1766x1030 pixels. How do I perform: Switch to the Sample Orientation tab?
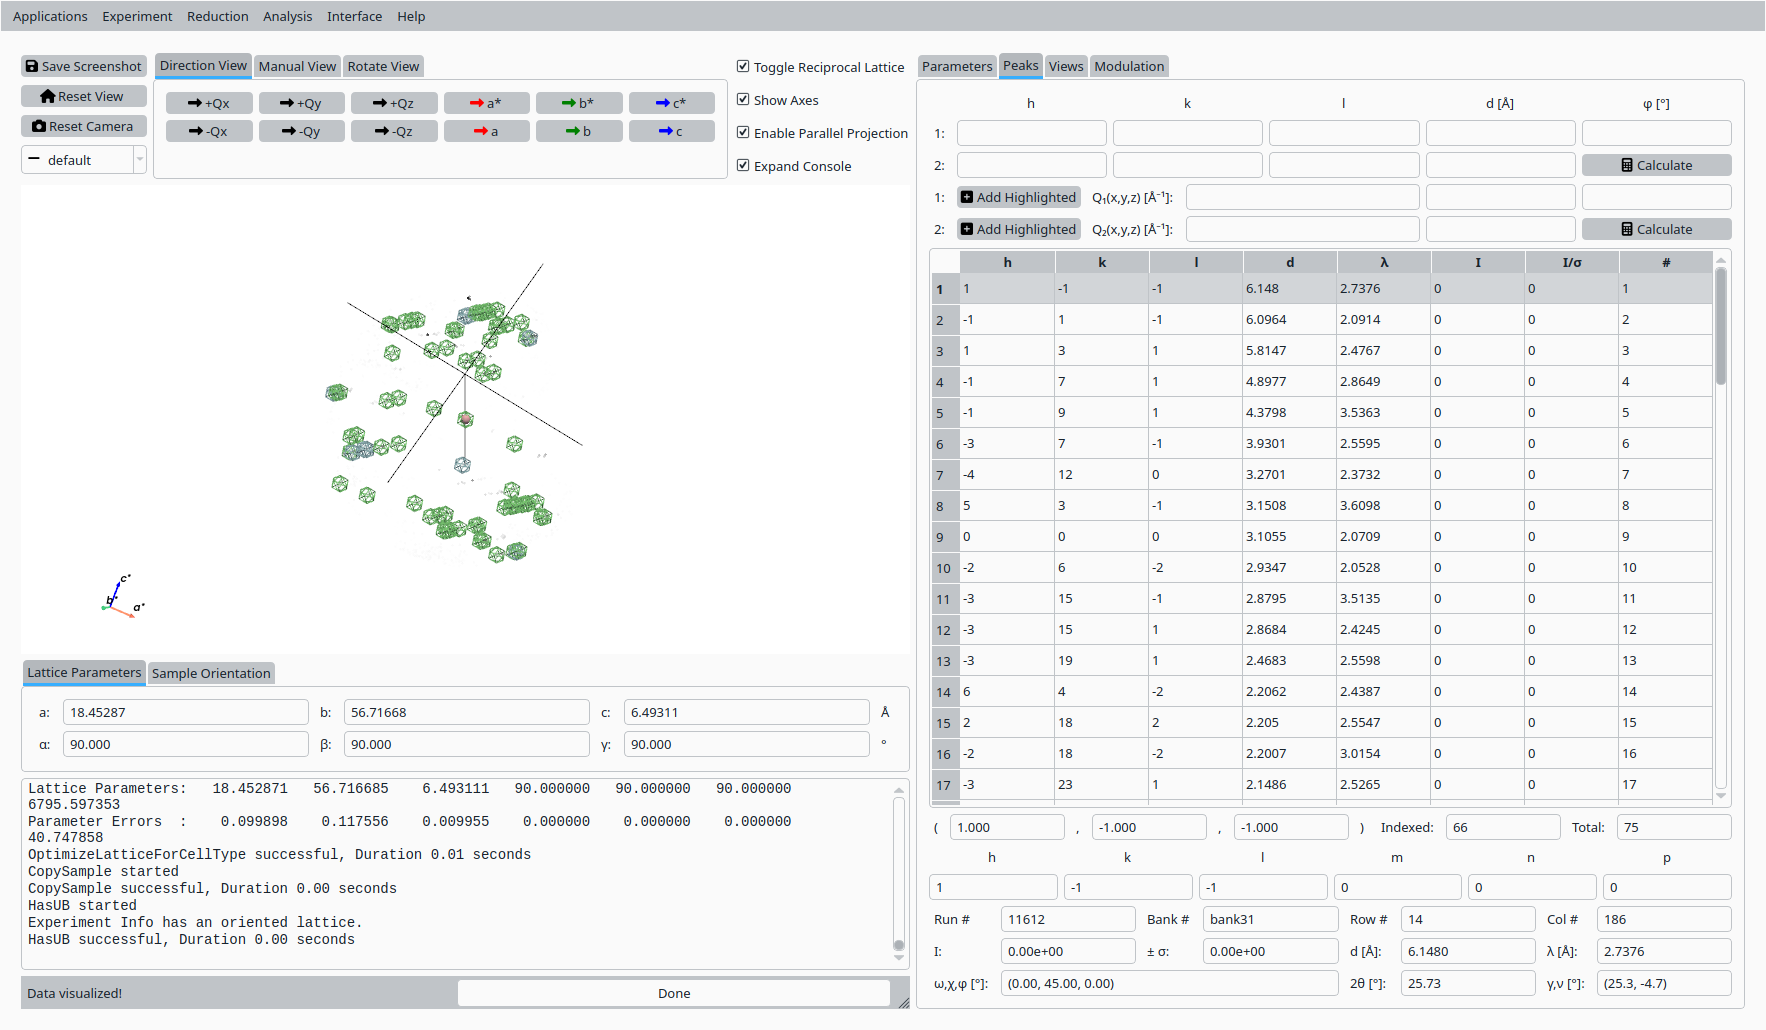[211, 673]
